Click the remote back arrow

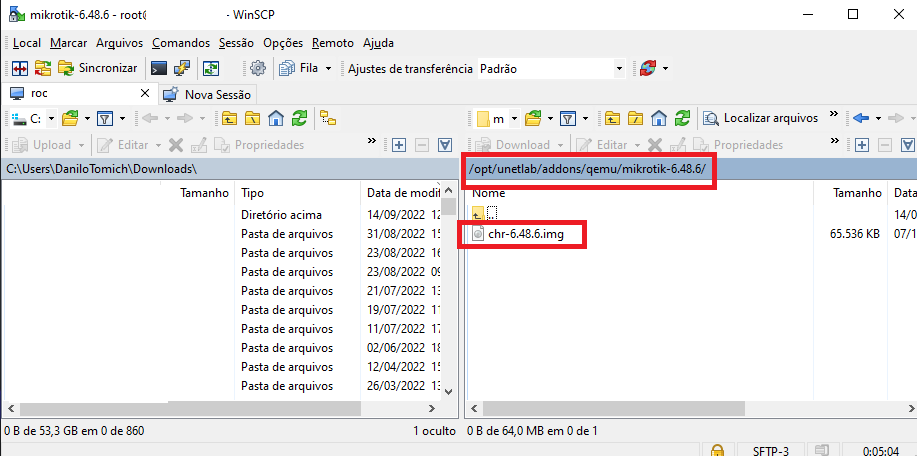(861, 119)
